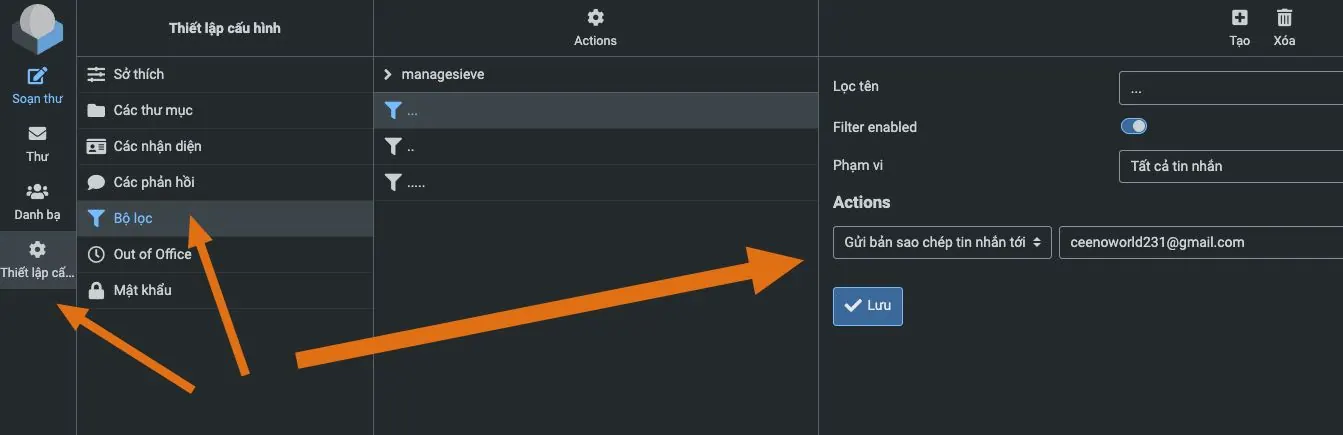1343x435 pixels.
Task: Open Mật khẩu password section
Action: 142,290
